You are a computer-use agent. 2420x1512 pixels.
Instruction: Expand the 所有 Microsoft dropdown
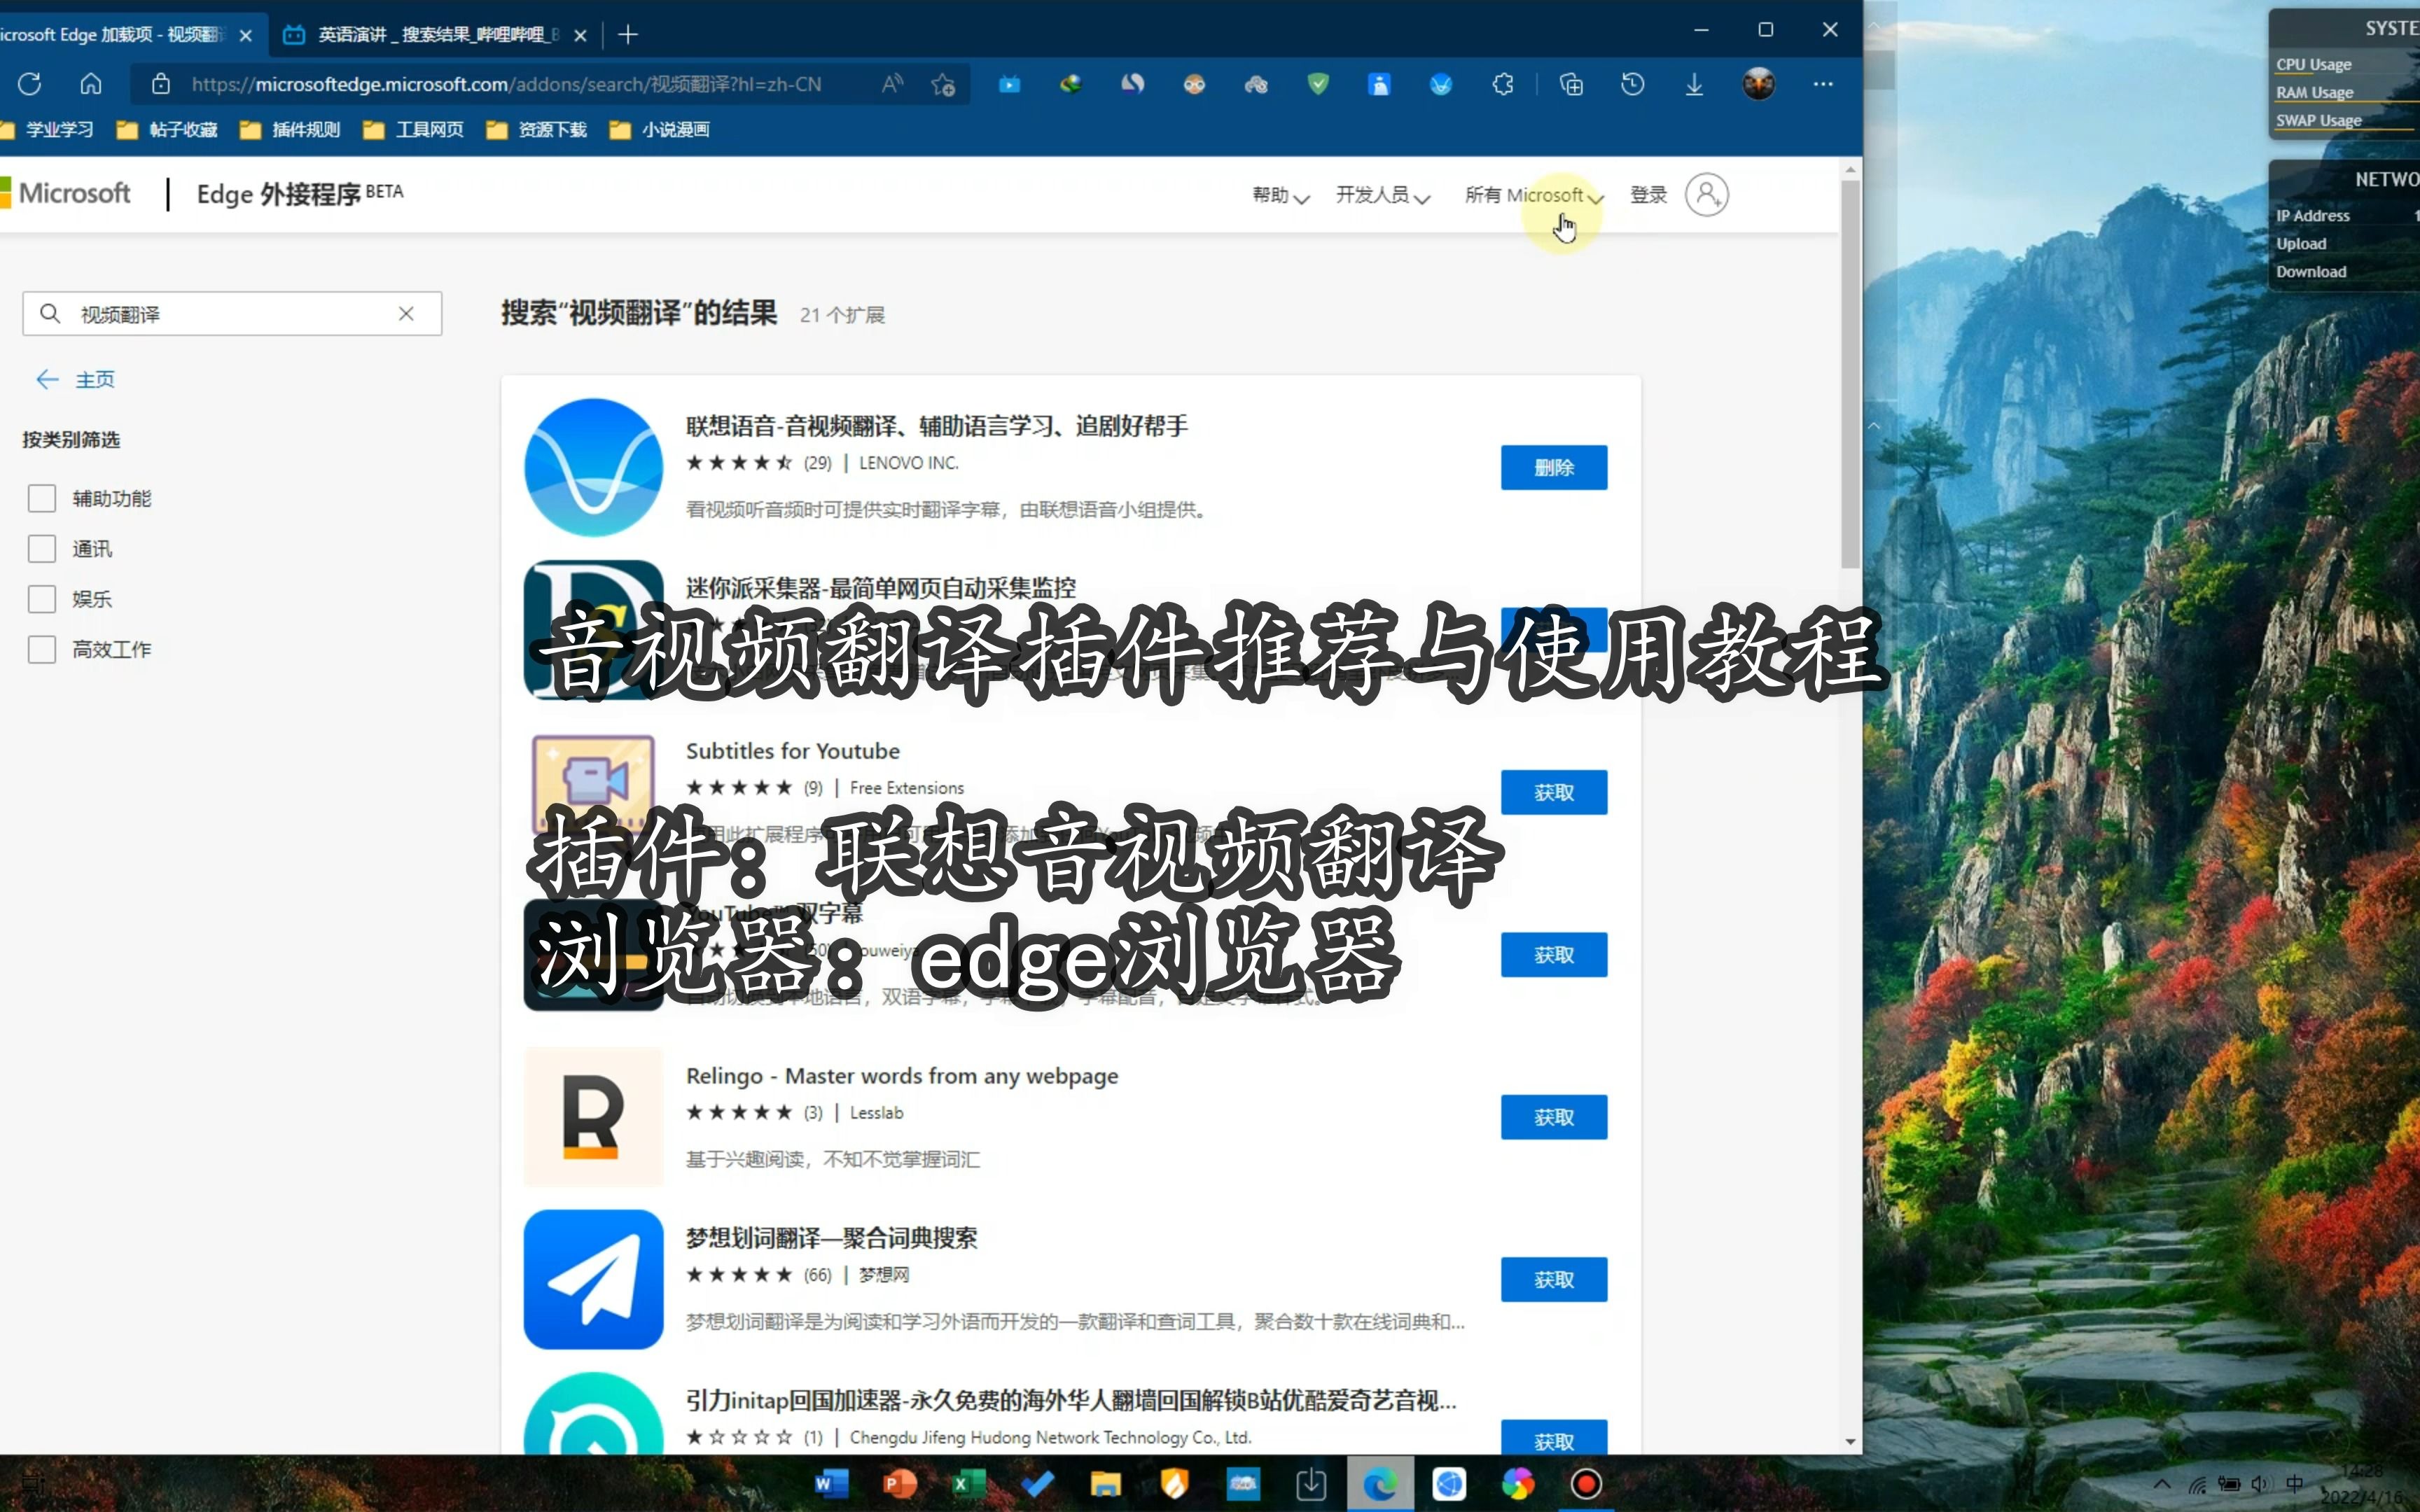point(1534,195)
